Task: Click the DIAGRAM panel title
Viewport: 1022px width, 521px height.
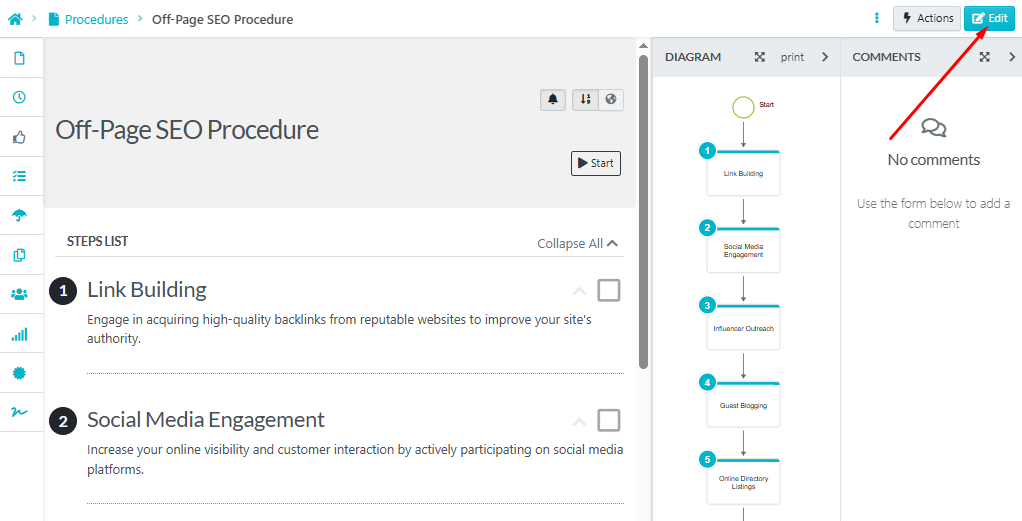Action: point(693,57)
